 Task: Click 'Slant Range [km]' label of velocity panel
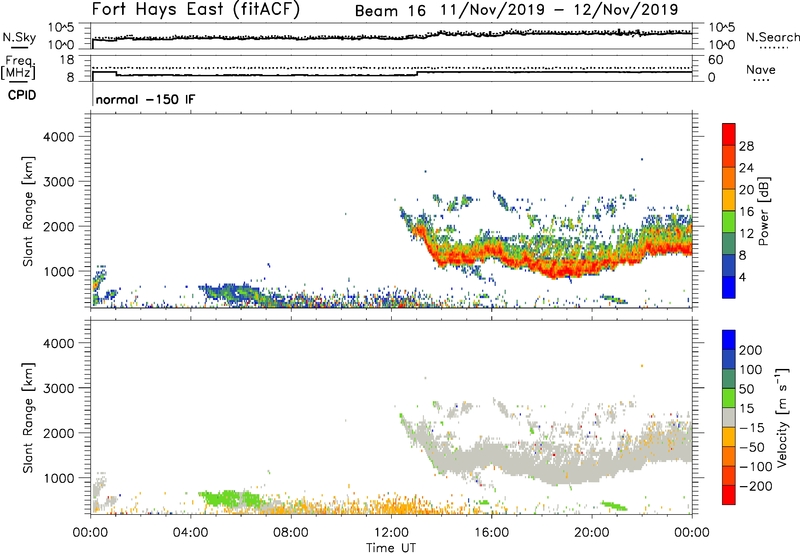28,418
